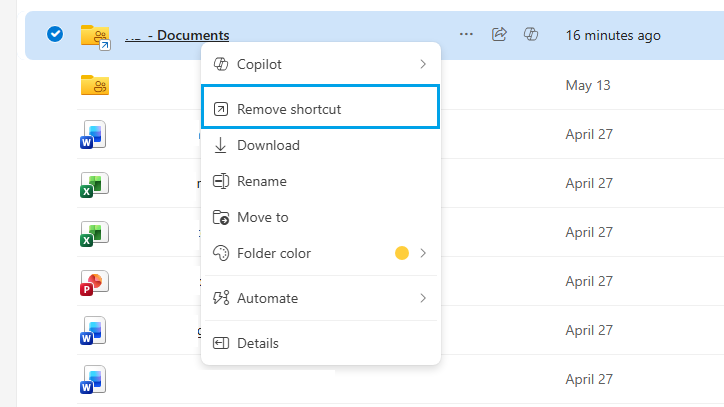Select Download in the context menu
Viewport: 724px width, 407px height.
(x=320, y=145)
